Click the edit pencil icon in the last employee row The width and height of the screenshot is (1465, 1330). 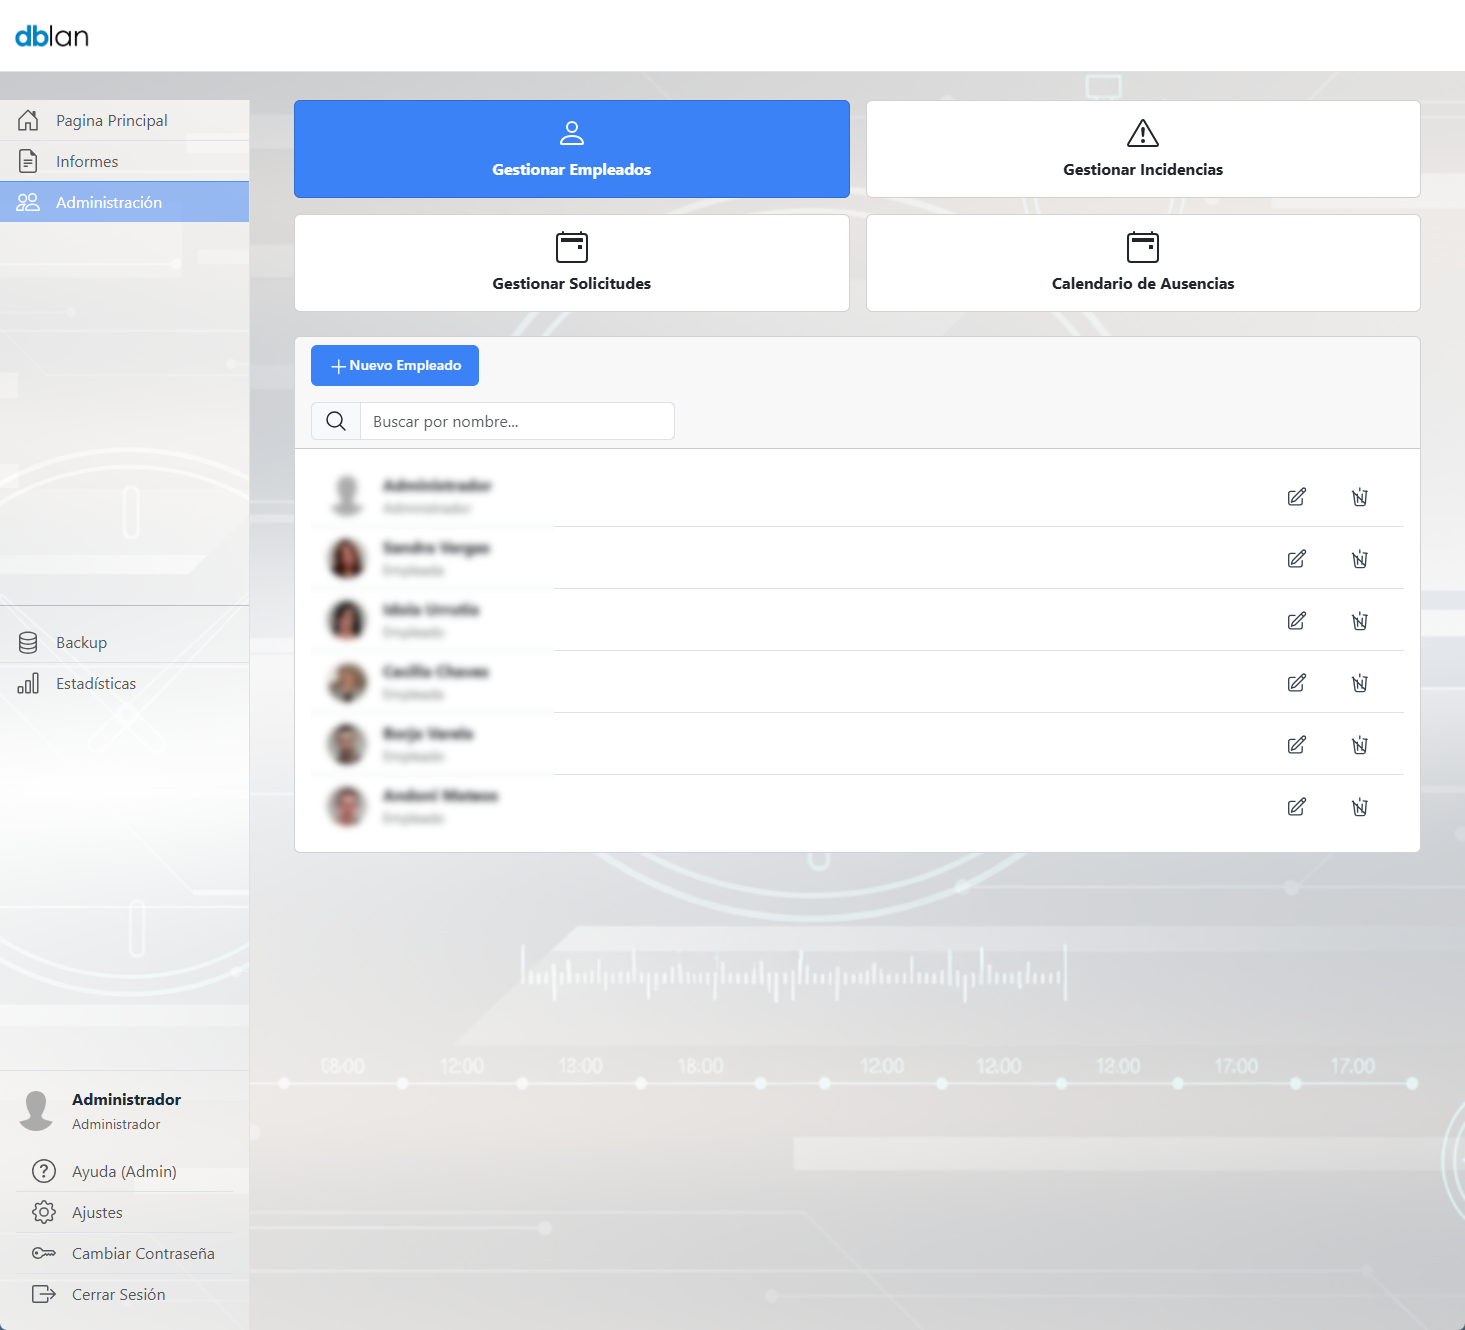click(1296, 807)
